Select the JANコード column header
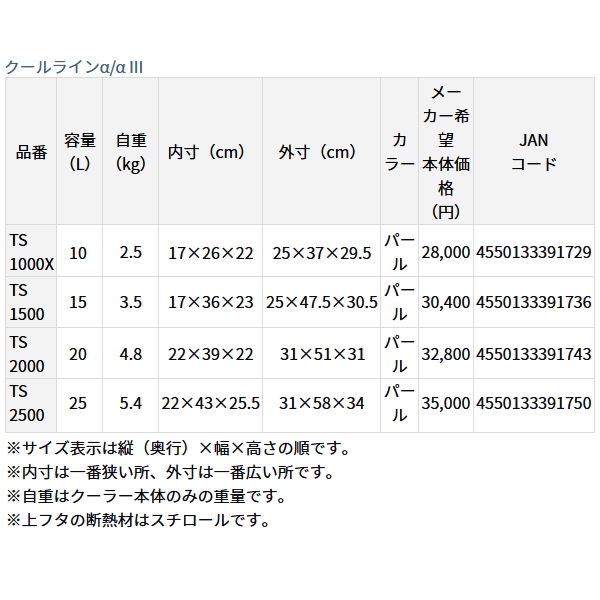This screenshot has width=600, height=600. pos(534,152)
